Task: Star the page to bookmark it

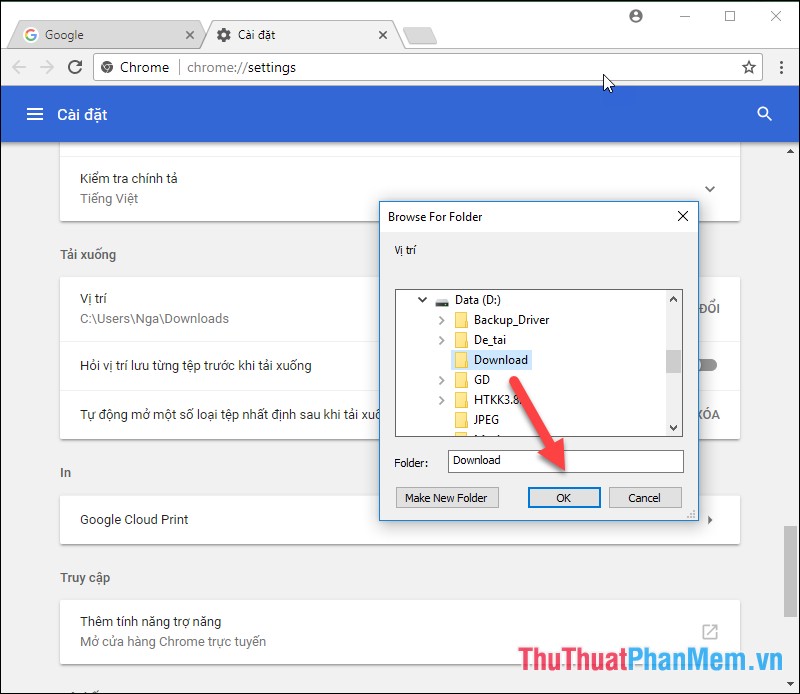Action: point(749,67)
